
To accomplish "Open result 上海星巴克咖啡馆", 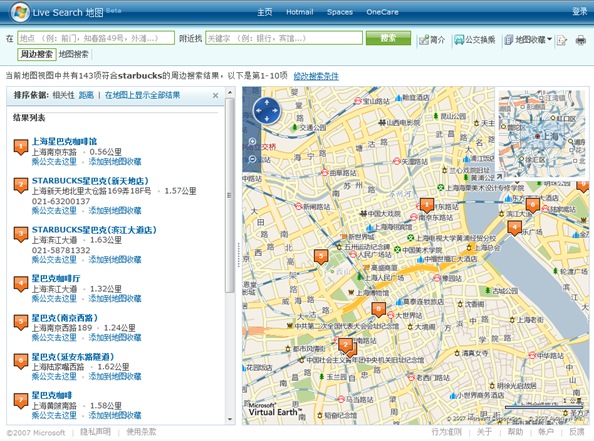I will tap(64, 142).
